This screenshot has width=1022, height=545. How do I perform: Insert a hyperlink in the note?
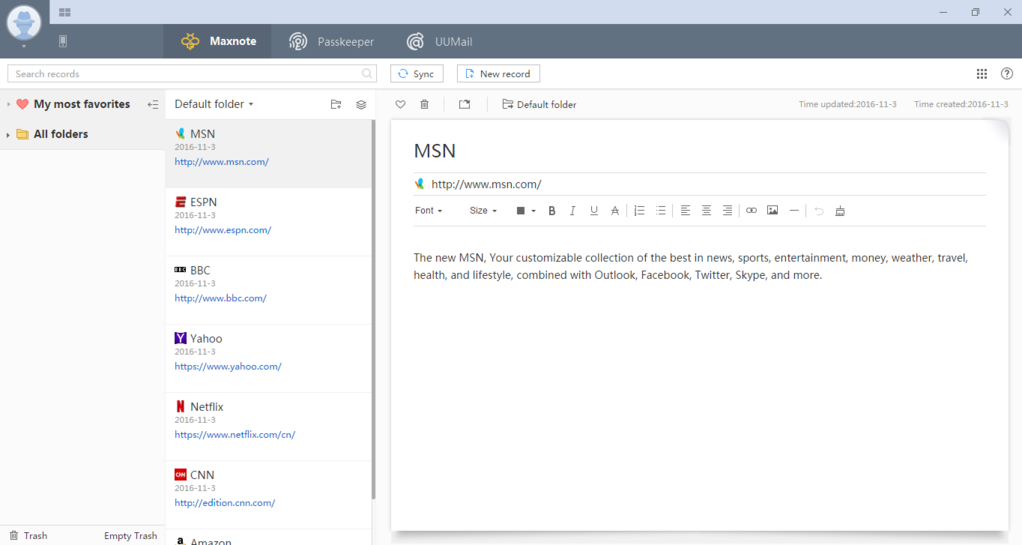click(x=751, y=211)
